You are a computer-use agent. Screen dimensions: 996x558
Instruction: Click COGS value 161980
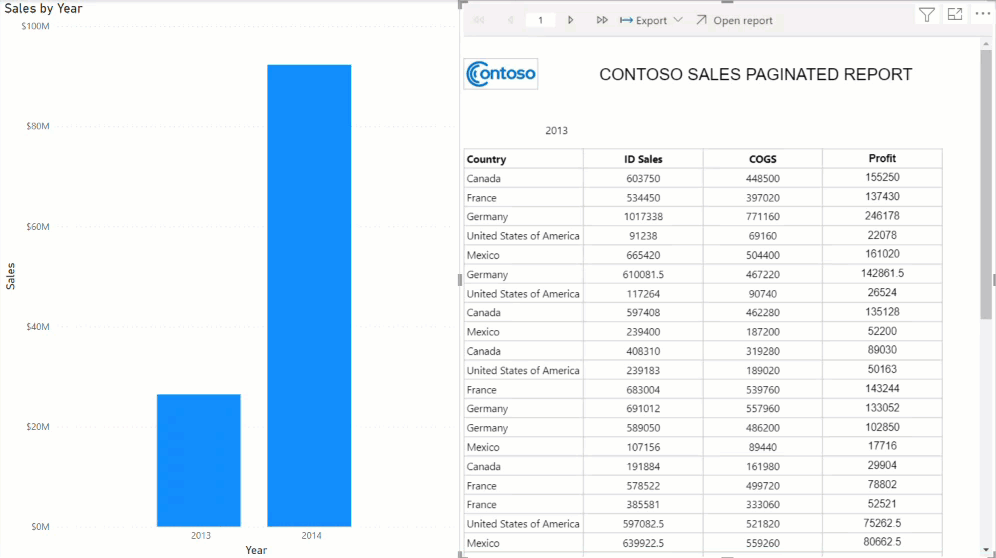762,466
